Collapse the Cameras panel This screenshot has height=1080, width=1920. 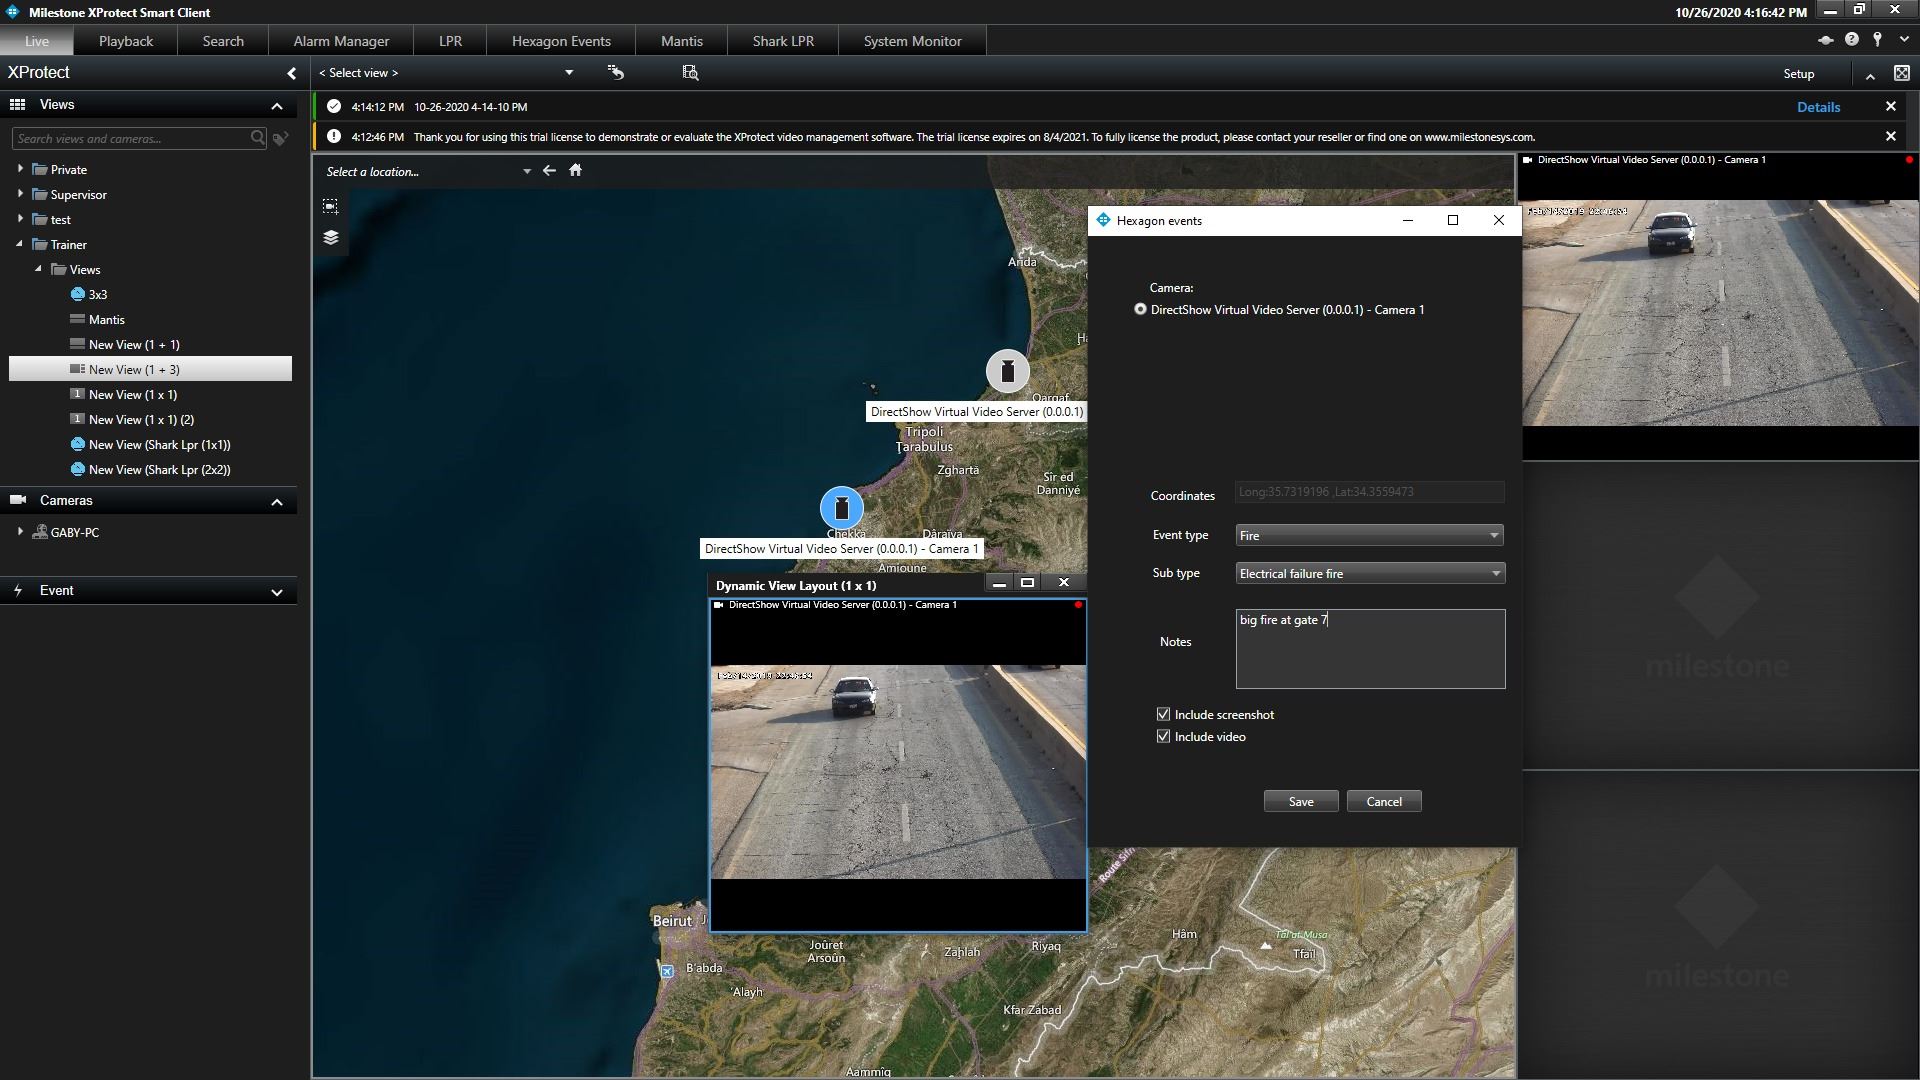(277, 502)
